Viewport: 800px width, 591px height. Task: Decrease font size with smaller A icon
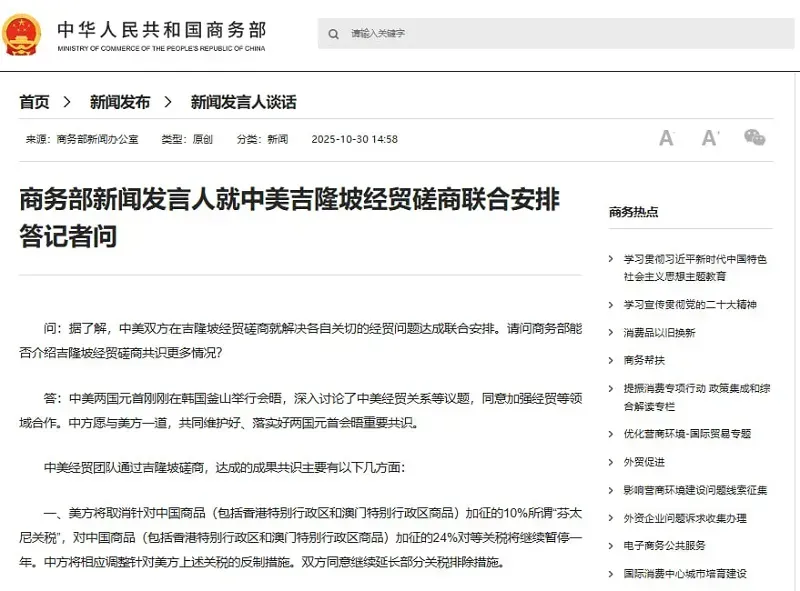click(x=666, y=138)
